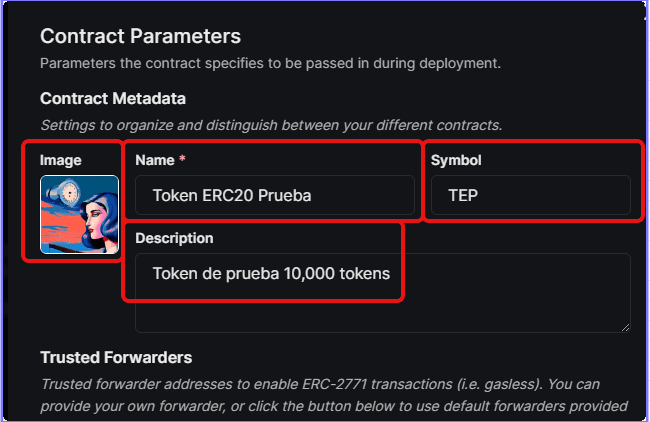Screen dimensions: 650x422
Task: Select the Symbol input field
Action: 531,195
